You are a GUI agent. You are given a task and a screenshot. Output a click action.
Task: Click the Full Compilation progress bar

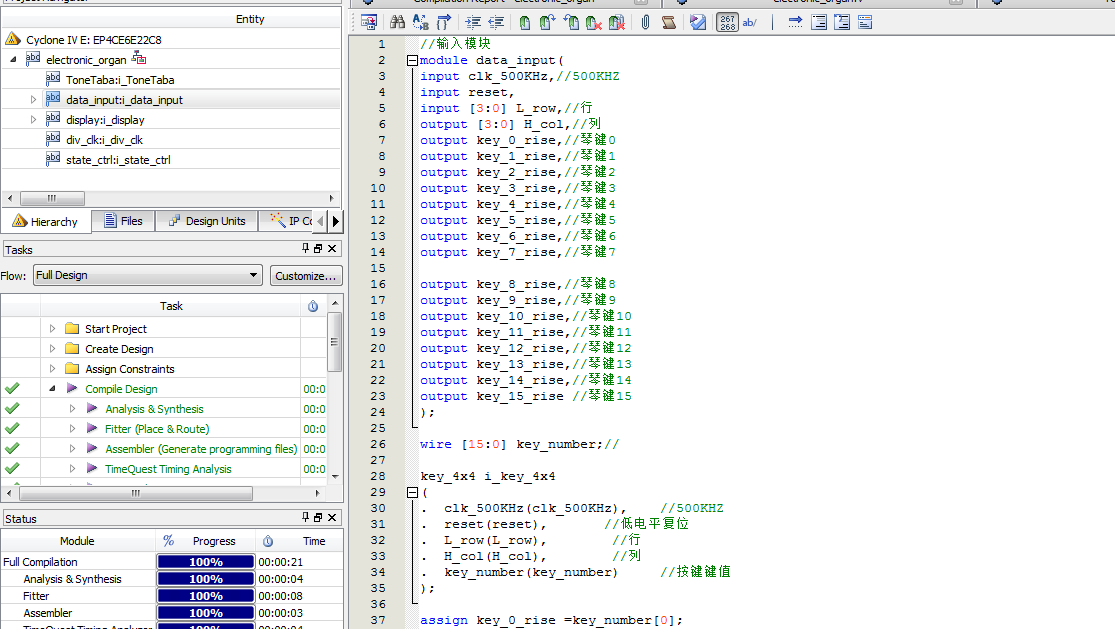pyautogui.click(x=205, y=562)
